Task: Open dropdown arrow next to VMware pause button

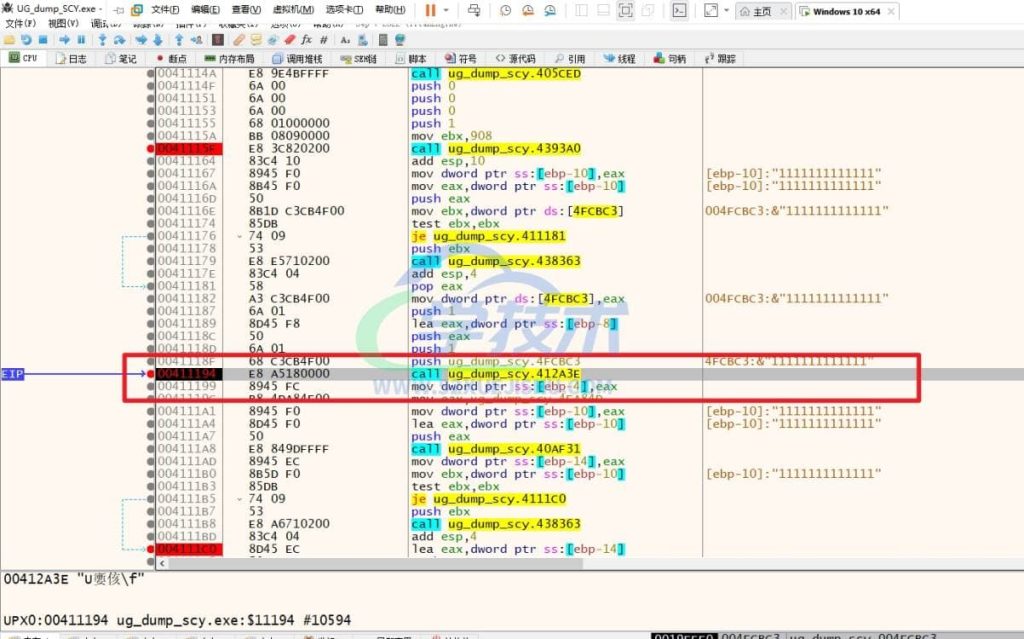Action: coord(446,10)
